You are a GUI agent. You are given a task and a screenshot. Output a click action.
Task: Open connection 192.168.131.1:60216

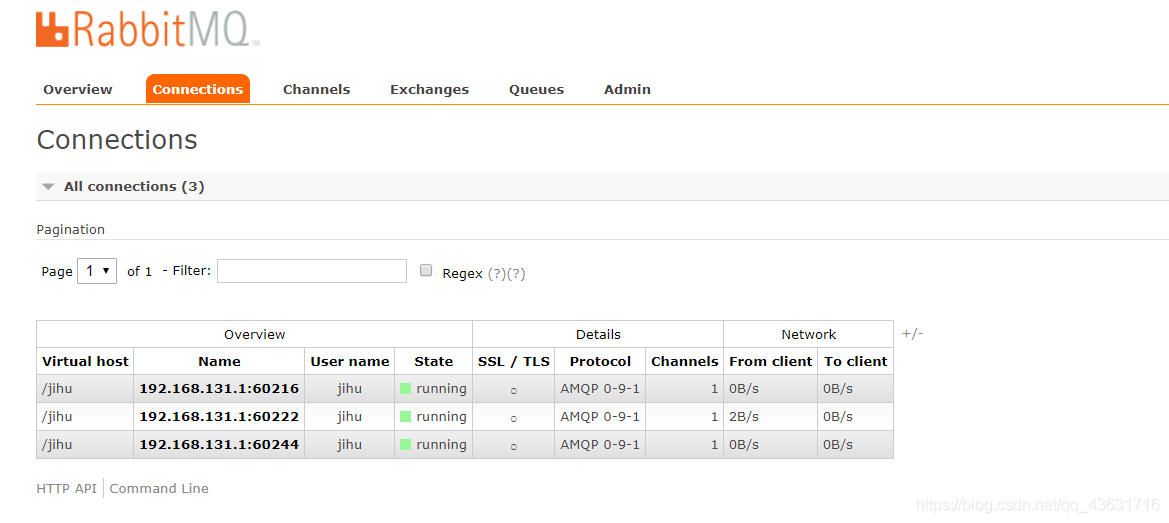pos(219,389)
